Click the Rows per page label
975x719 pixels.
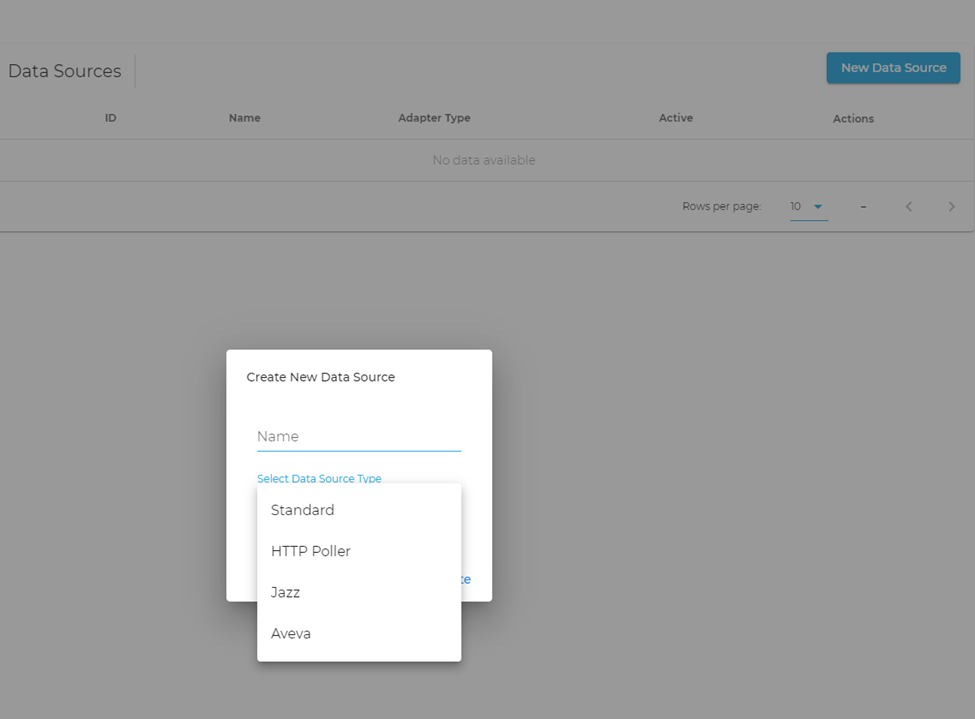point(721,207)
